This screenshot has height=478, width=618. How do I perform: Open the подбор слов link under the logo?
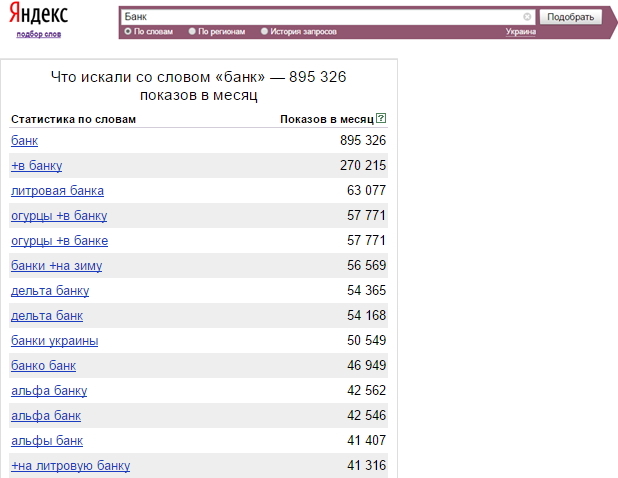(39, 34)
